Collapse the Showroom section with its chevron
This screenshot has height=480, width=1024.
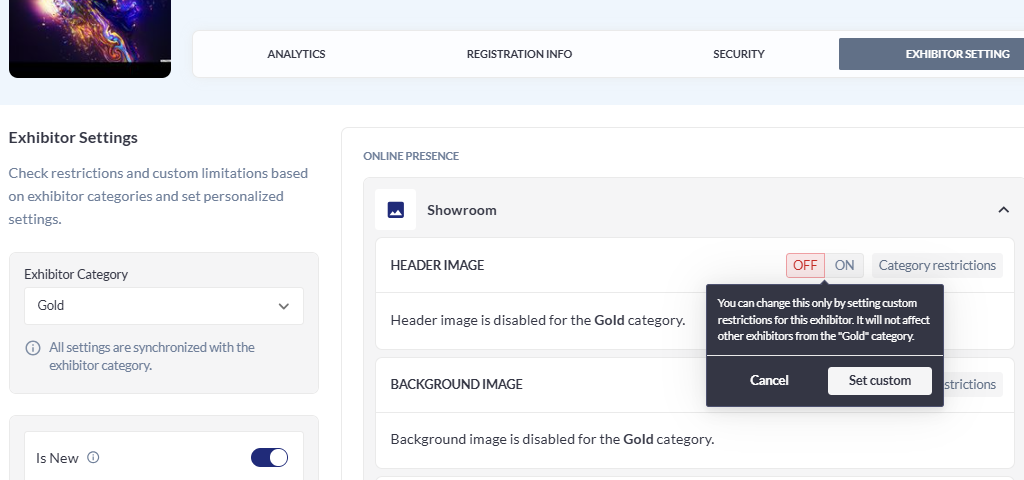(1003, 210)
